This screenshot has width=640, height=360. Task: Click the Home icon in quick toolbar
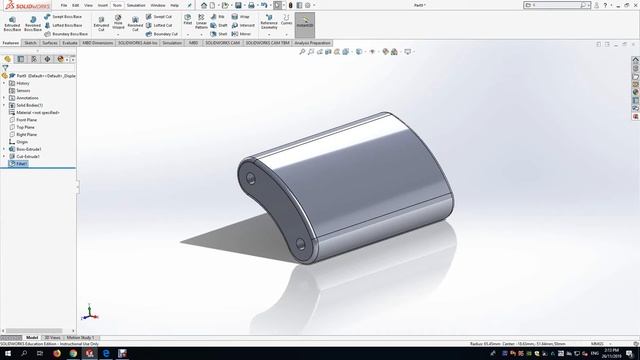tap(204, 5)
